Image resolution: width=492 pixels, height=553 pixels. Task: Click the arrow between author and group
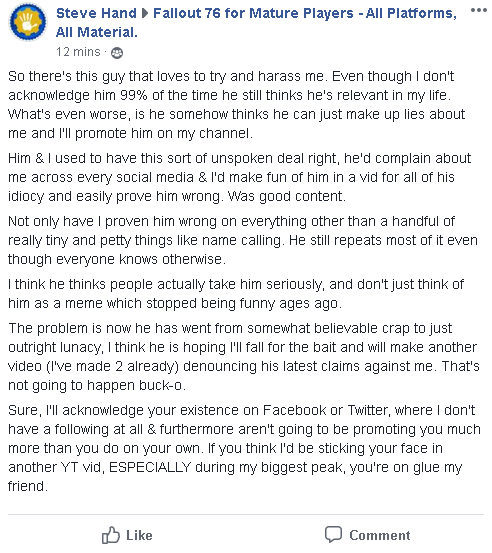pyautogui.click(x=145, y=14)
